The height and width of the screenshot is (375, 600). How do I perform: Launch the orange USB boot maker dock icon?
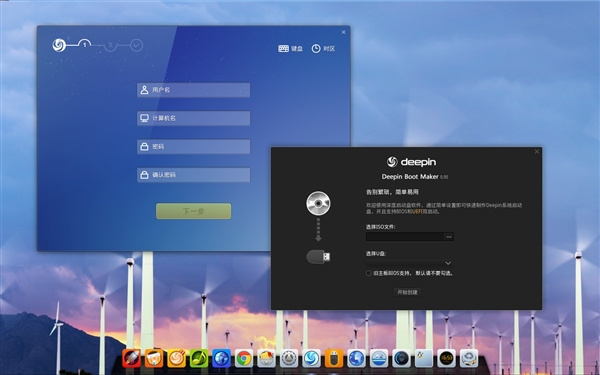pyautogui.click(x=334, y=359)
